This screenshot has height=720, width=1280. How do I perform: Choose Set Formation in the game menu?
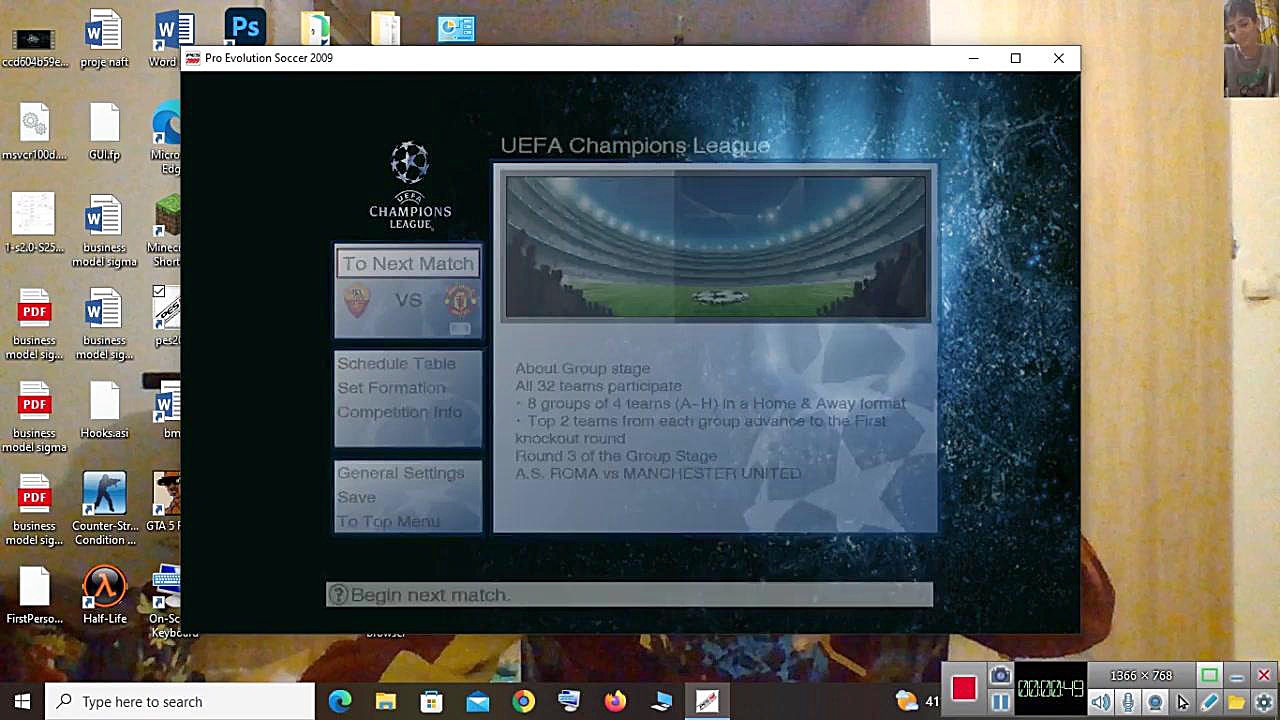pyautogui.click(x=391, y=388)
